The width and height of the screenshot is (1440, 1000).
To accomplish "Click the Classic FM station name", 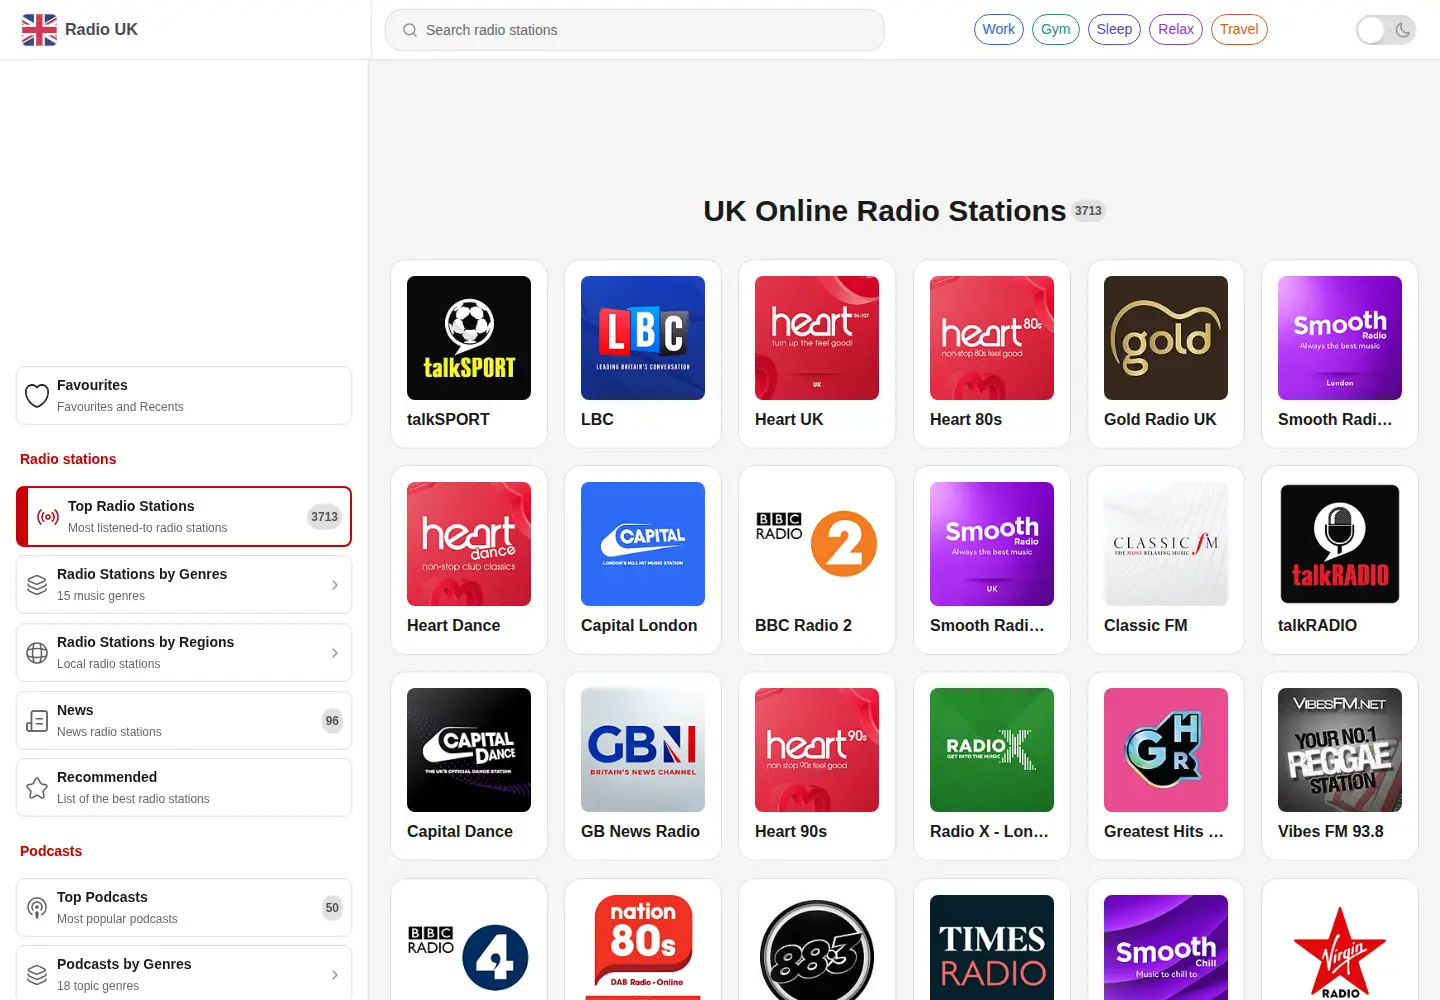I will (1146, 626).
